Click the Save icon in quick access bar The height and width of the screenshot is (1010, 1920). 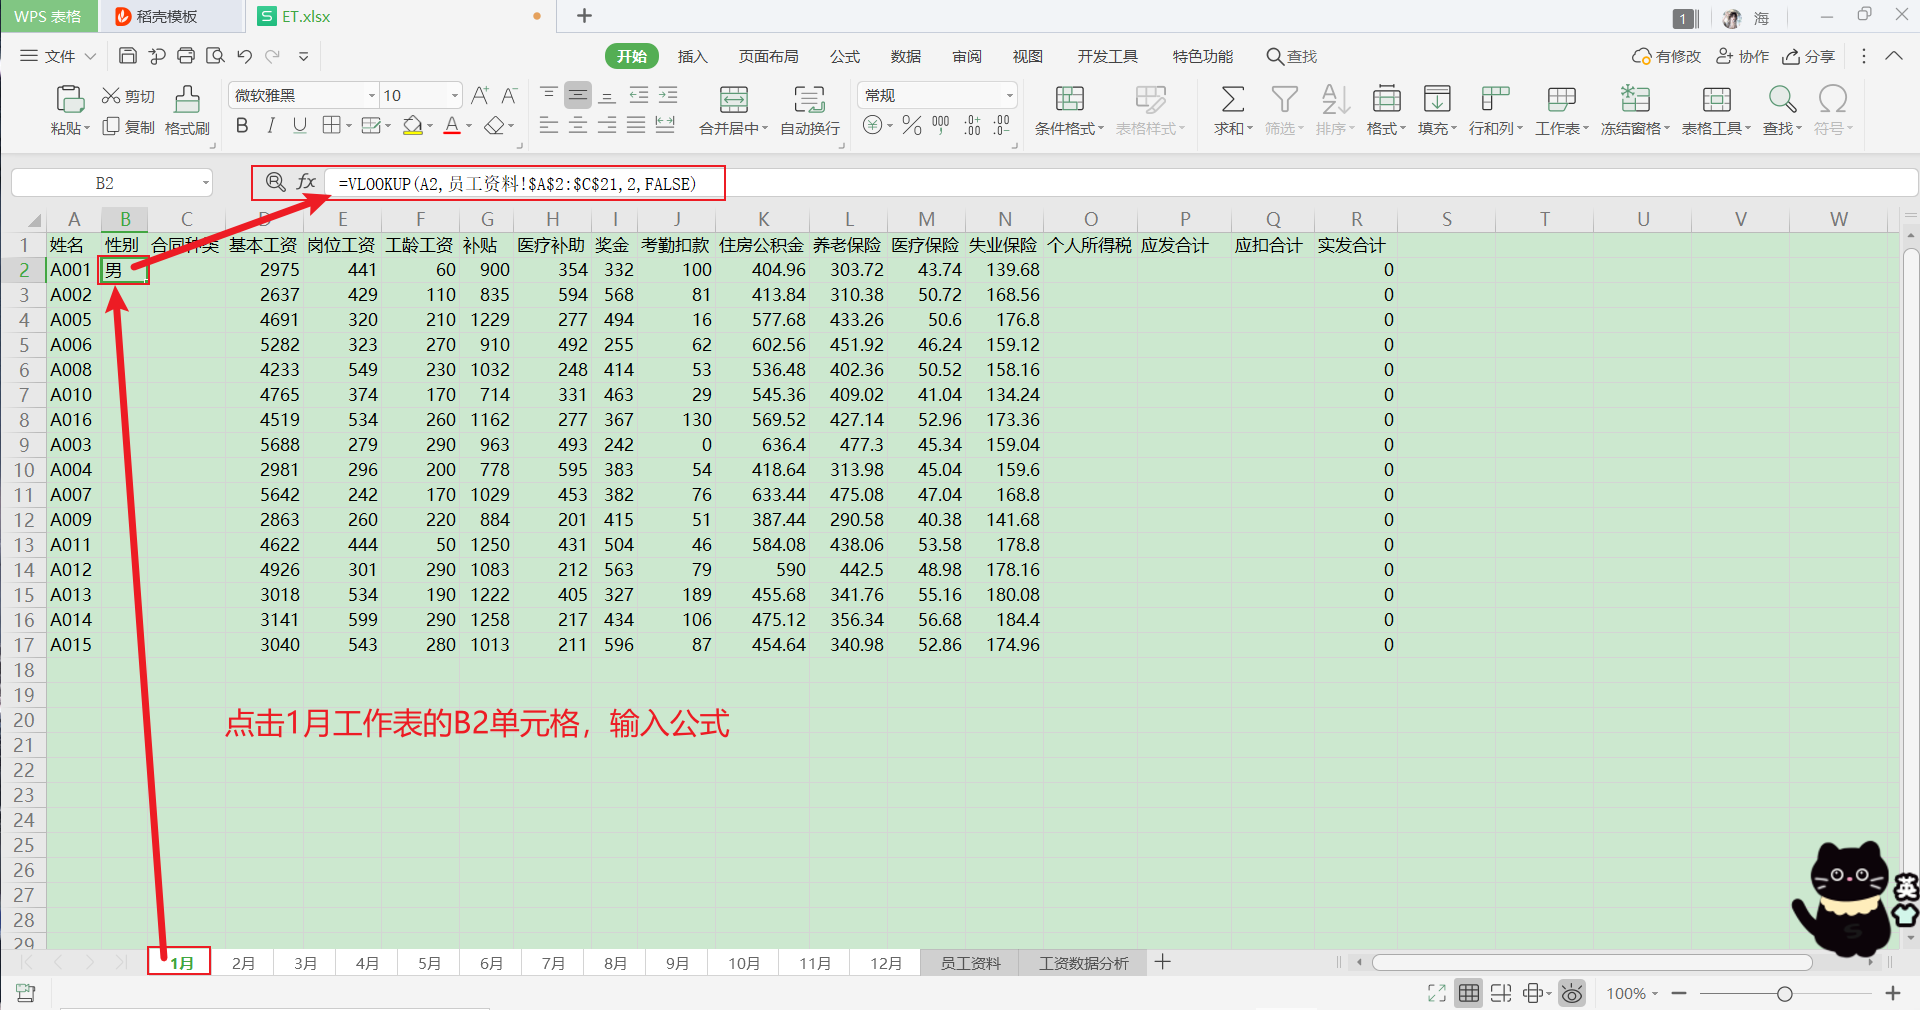(x=127, y=56)
